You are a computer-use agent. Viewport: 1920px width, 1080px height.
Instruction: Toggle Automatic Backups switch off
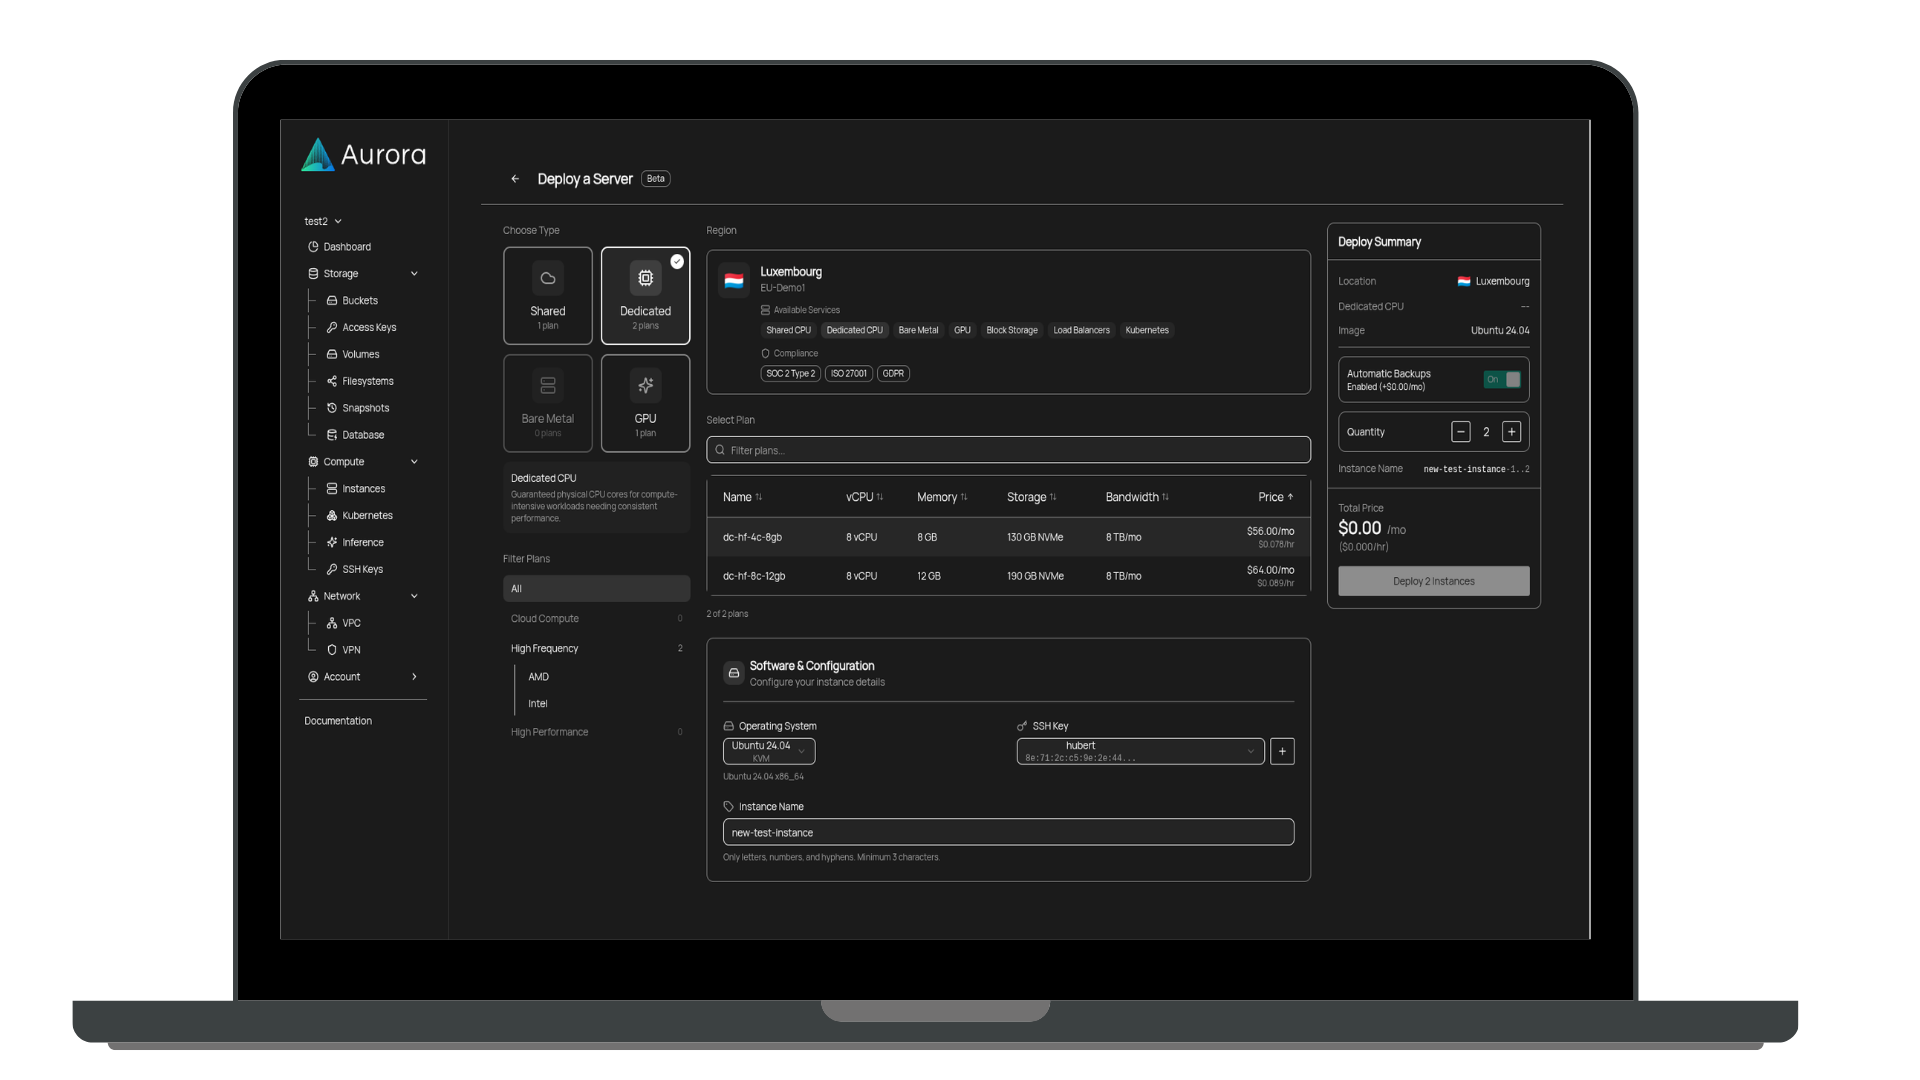1502,380
